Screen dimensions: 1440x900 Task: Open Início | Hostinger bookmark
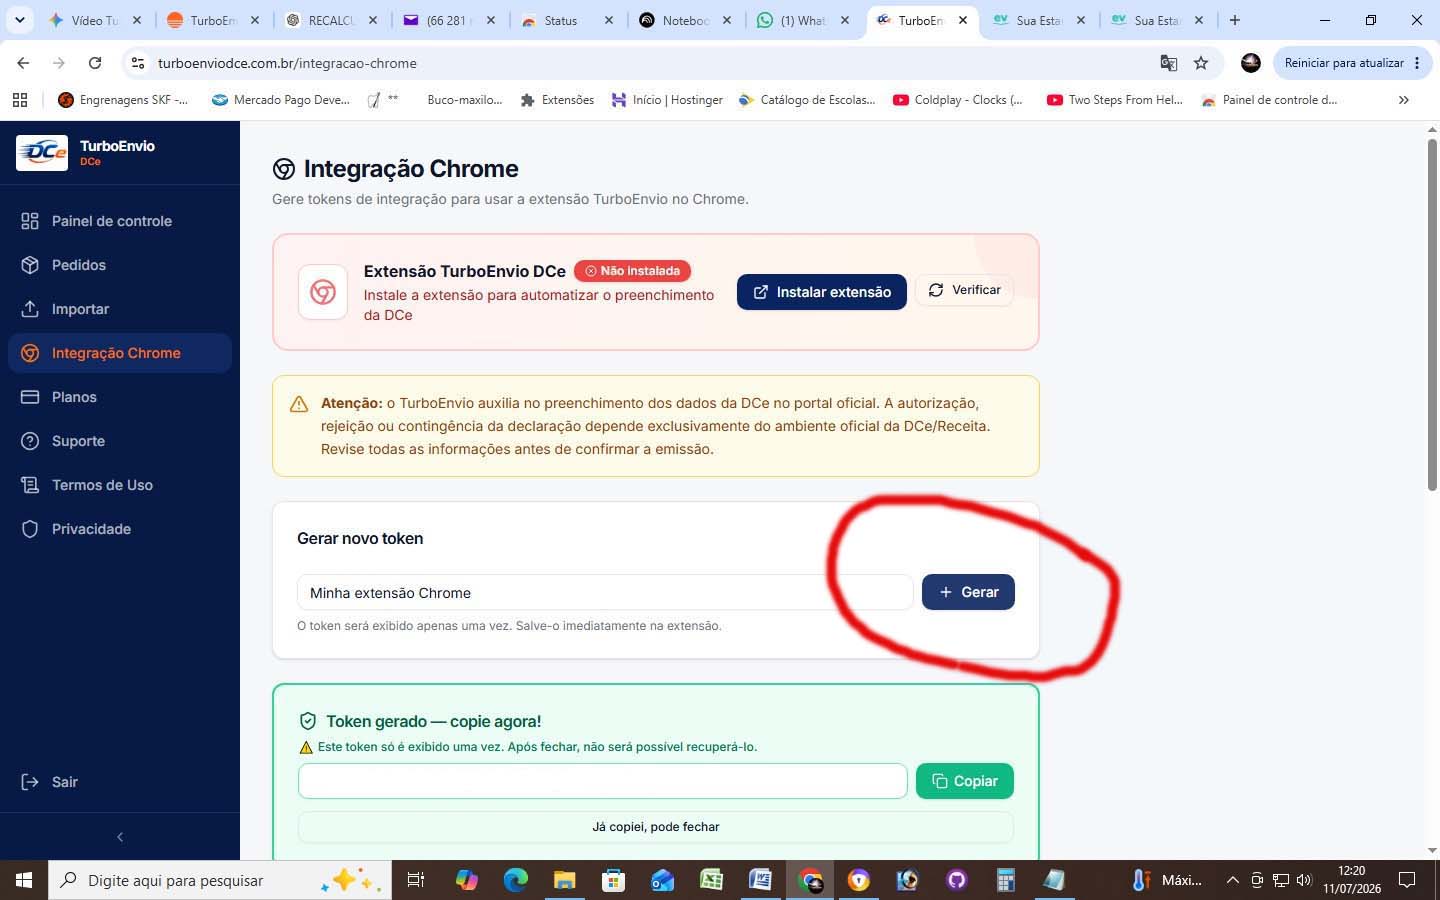(667, 100)
